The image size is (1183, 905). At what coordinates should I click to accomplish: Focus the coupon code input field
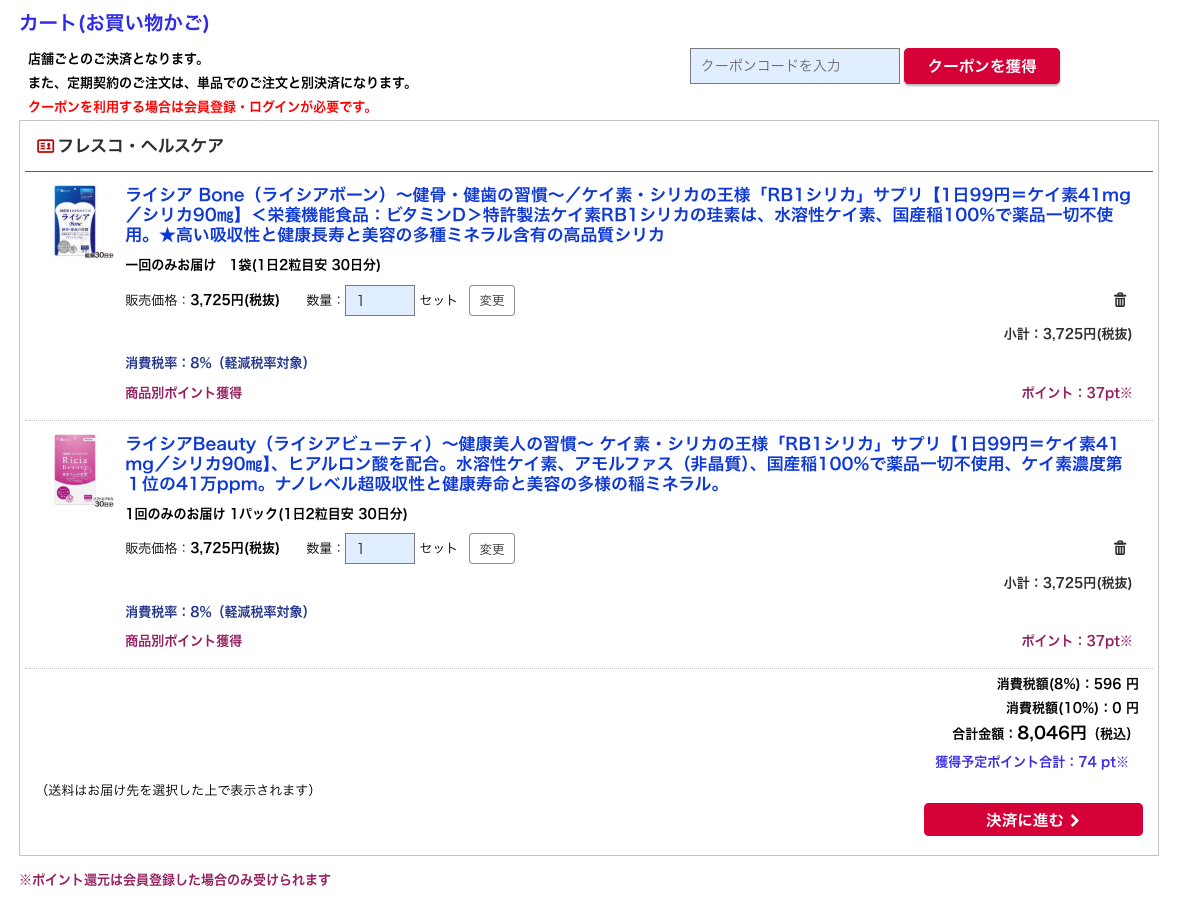(794, 66)
